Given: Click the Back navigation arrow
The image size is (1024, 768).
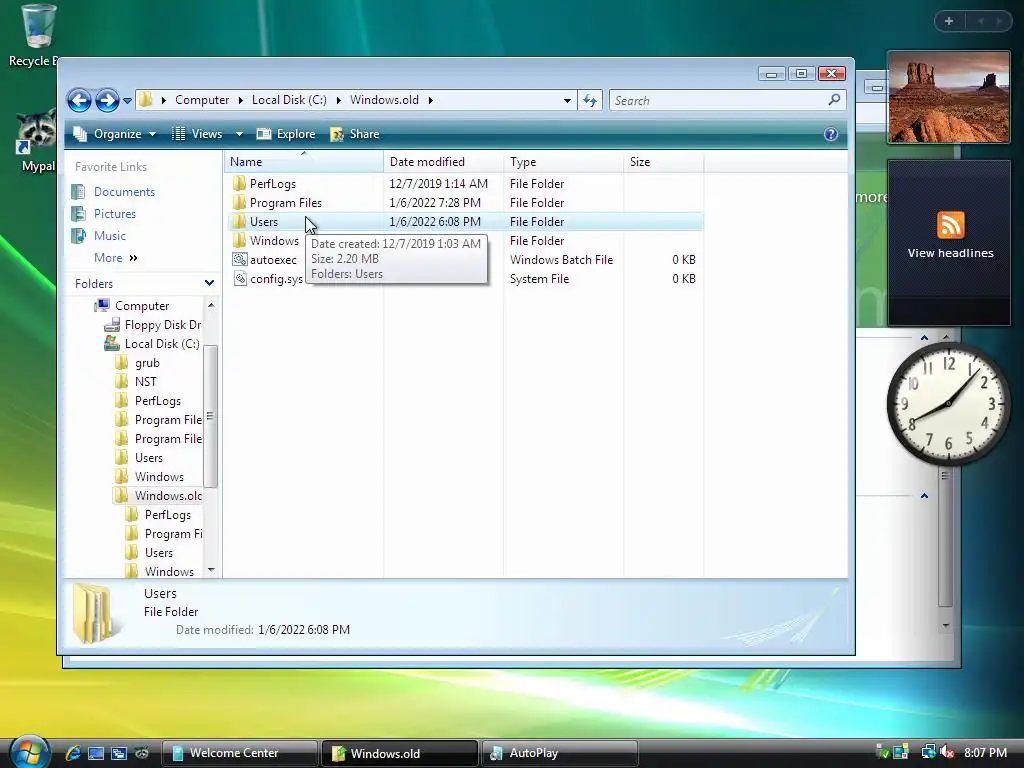Looking at the screenshot, I should point(80,101).
